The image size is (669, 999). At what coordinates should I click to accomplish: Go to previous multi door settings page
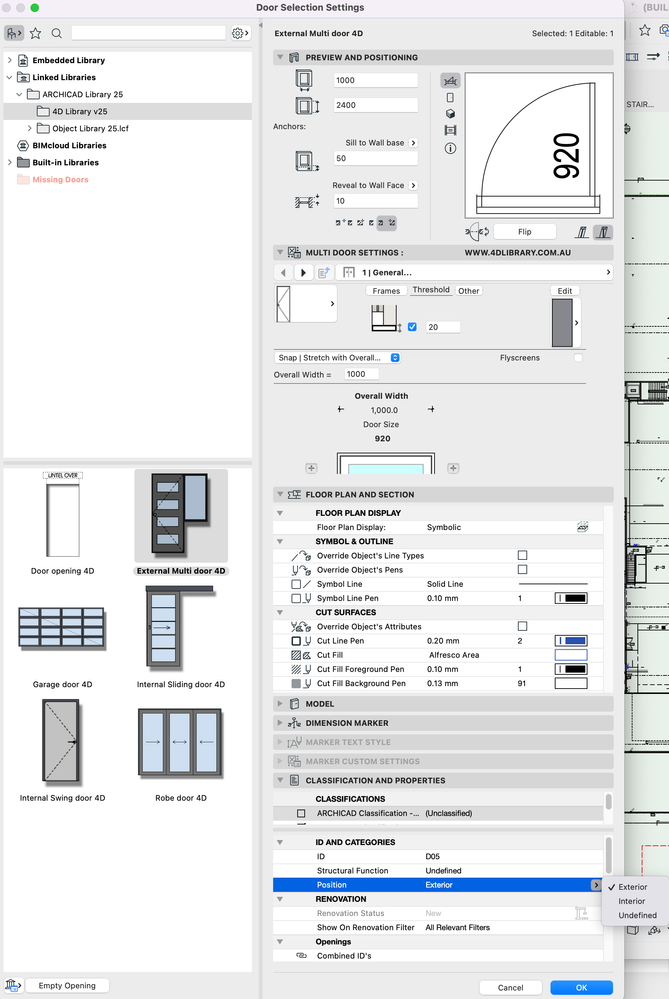pyautogui.click(x=283, y=273)
